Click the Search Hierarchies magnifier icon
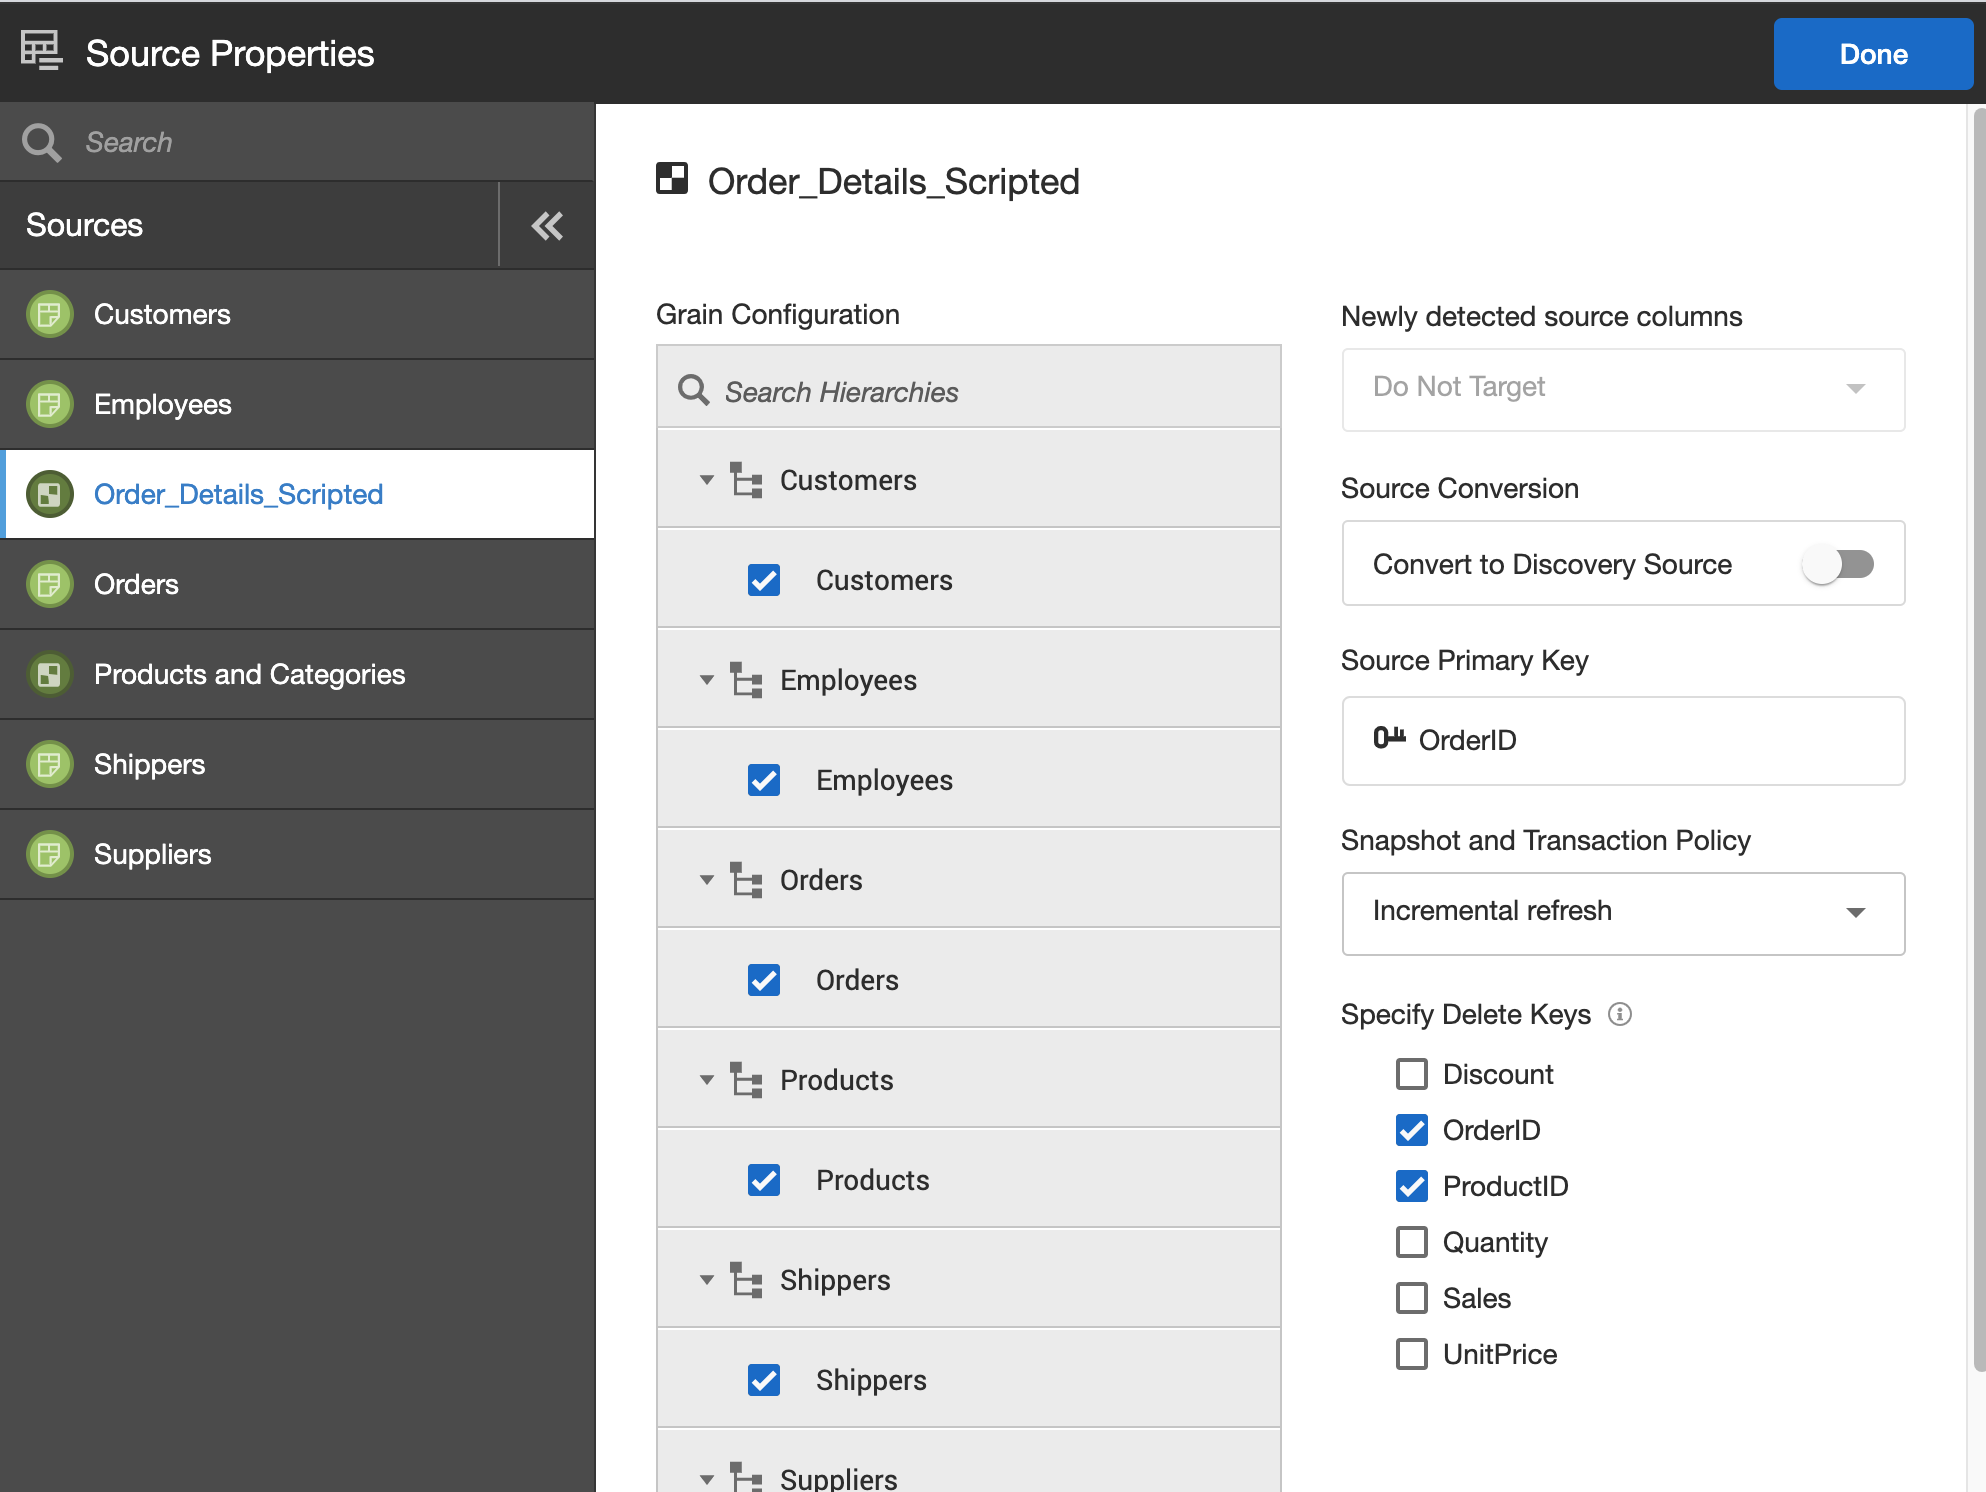 point(692,390)
